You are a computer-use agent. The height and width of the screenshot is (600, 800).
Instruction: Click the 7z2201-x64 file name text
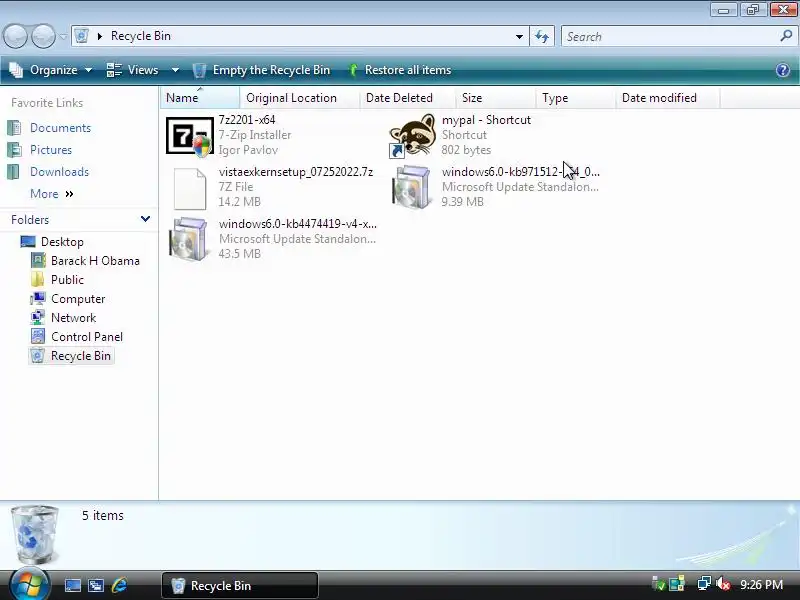coord(247,120)
